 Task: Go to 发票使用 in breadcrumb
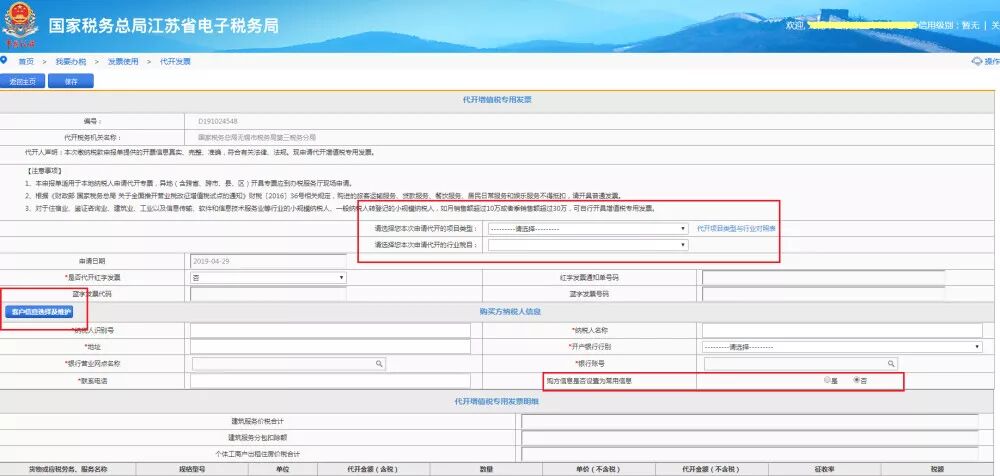(122, 62)
